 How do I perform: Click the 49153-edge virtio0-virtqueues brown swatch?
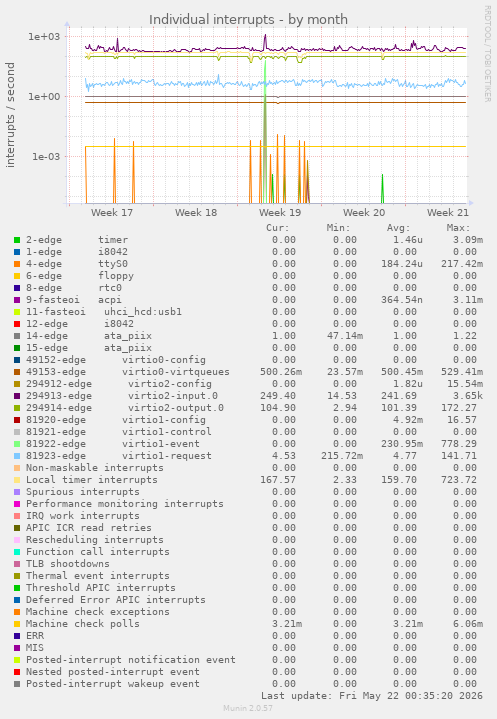pyautogui.click(x=17, y=372)
